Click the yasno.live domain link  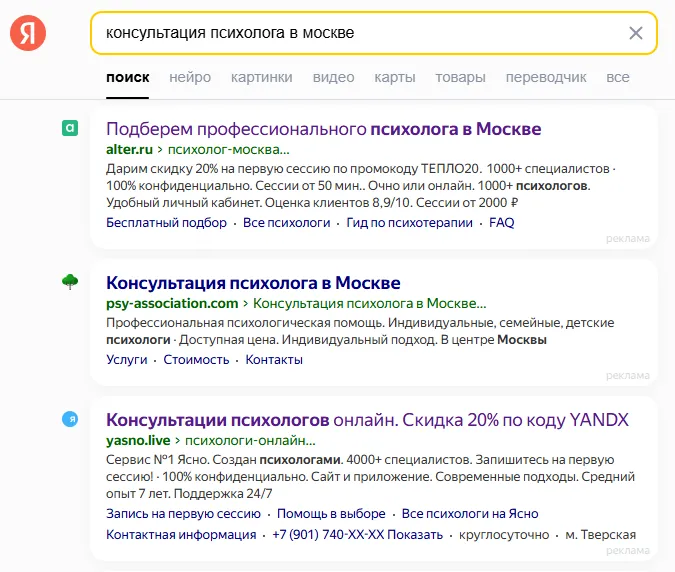click(138, 440)
